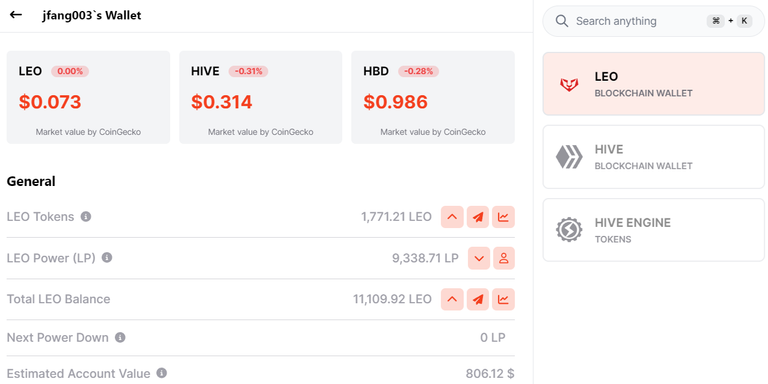Screen dimensions: 768x384
Task: Click the Hive Engine gear logo icon
Action: pos(569,230)
